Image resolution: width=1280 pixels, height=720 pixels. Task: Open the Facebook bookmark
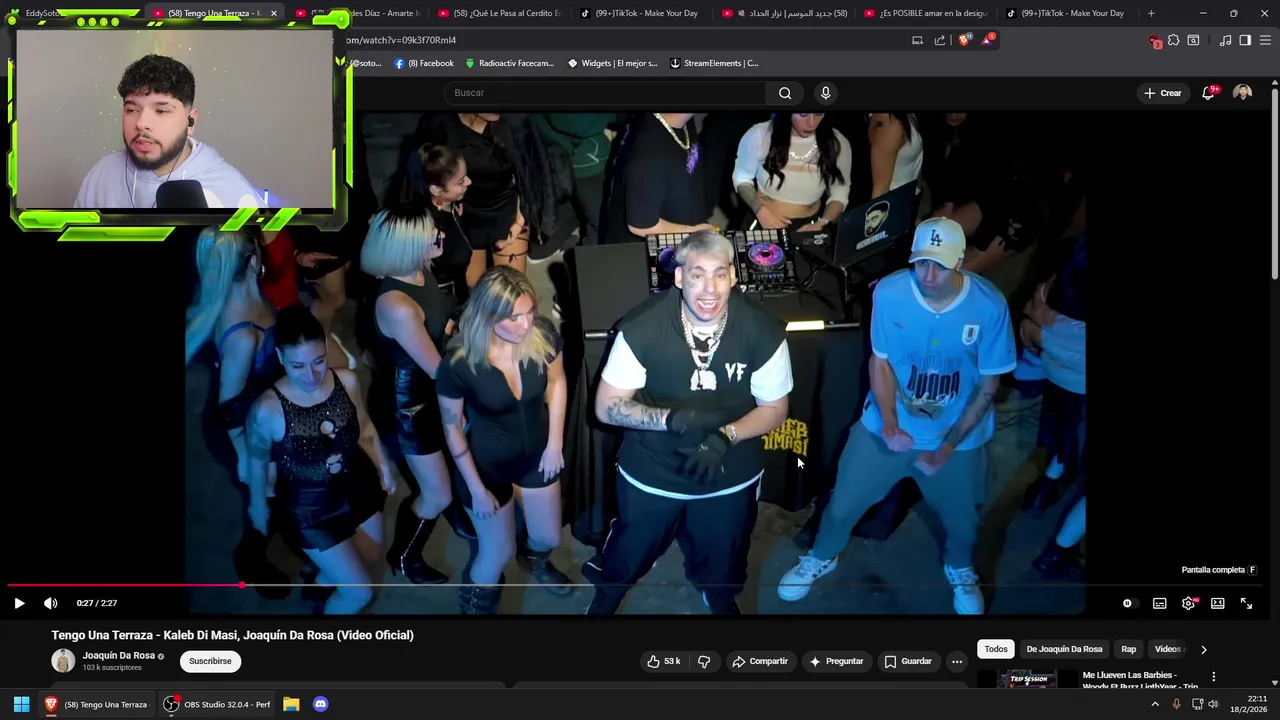424,63
